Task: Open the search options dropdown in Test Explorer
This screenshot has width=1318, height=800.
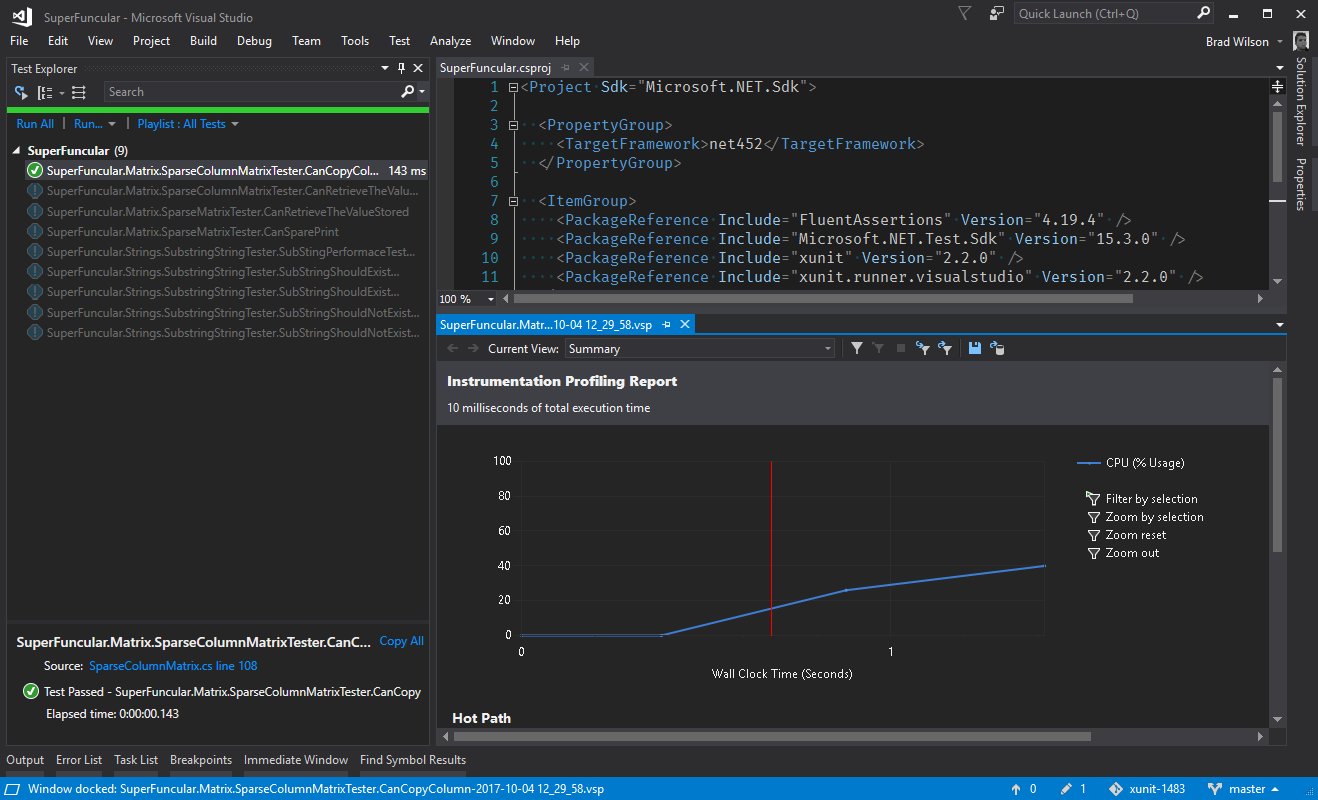Action: point(422,92)
